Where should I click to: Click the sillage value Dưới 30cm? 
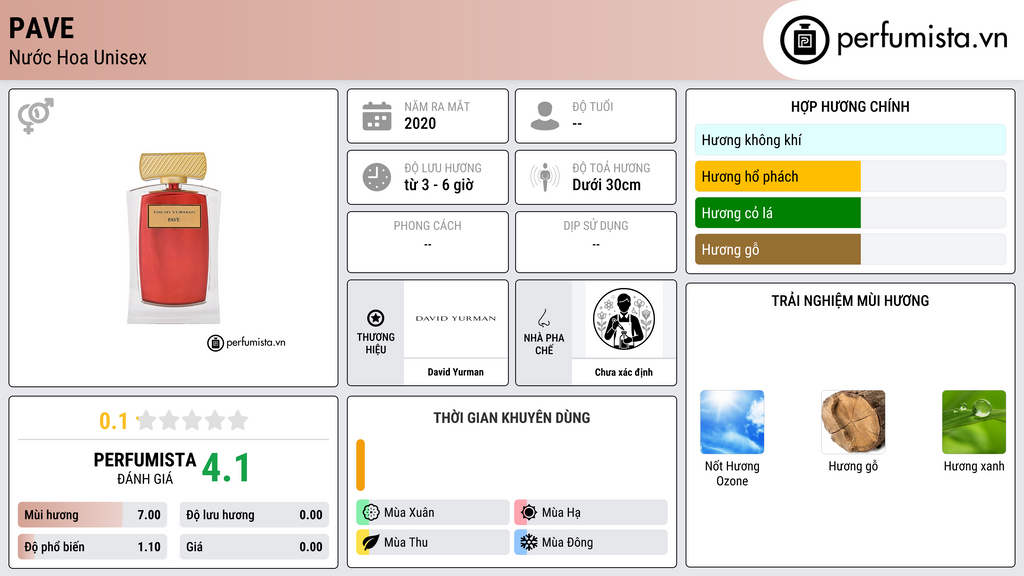[607, 185]
